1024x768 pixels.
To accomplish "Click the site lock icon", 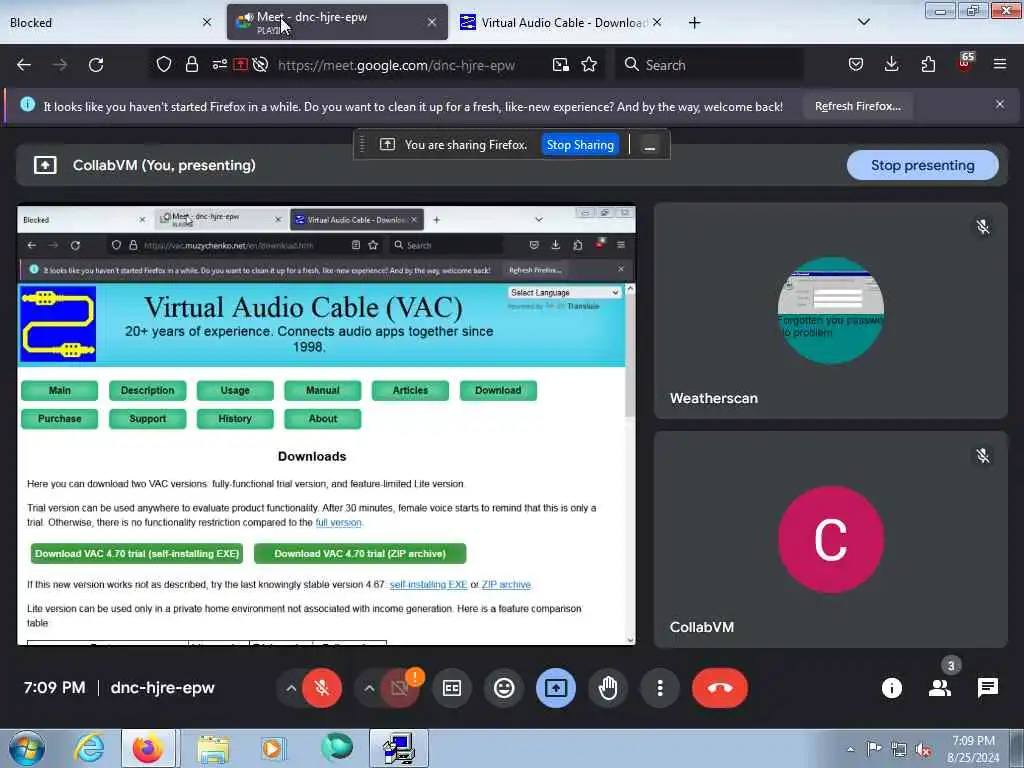I will pyautogui.click(x=191, y=65).
